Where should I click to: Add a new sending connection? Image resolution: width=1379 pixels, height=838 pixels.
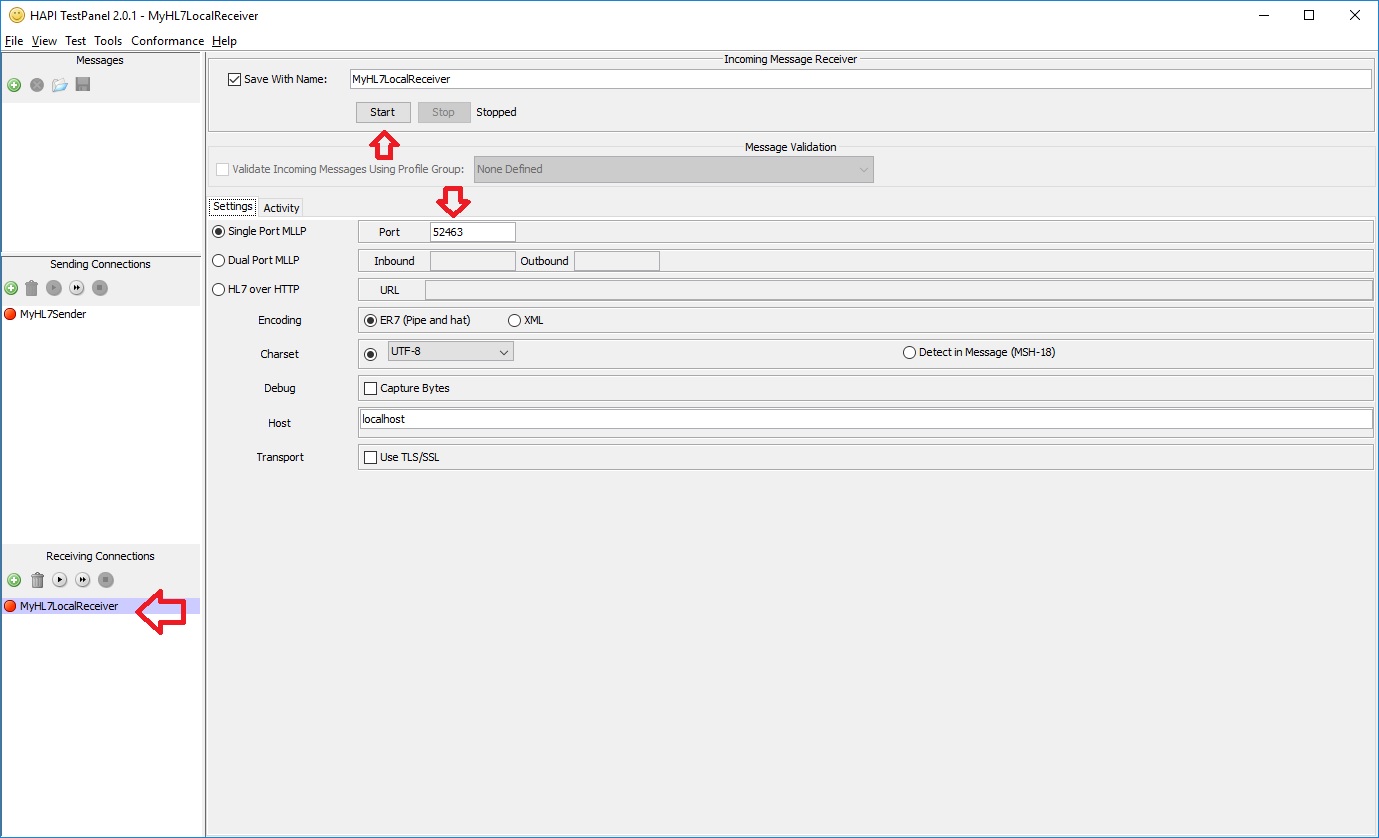[x=13, y=288]
